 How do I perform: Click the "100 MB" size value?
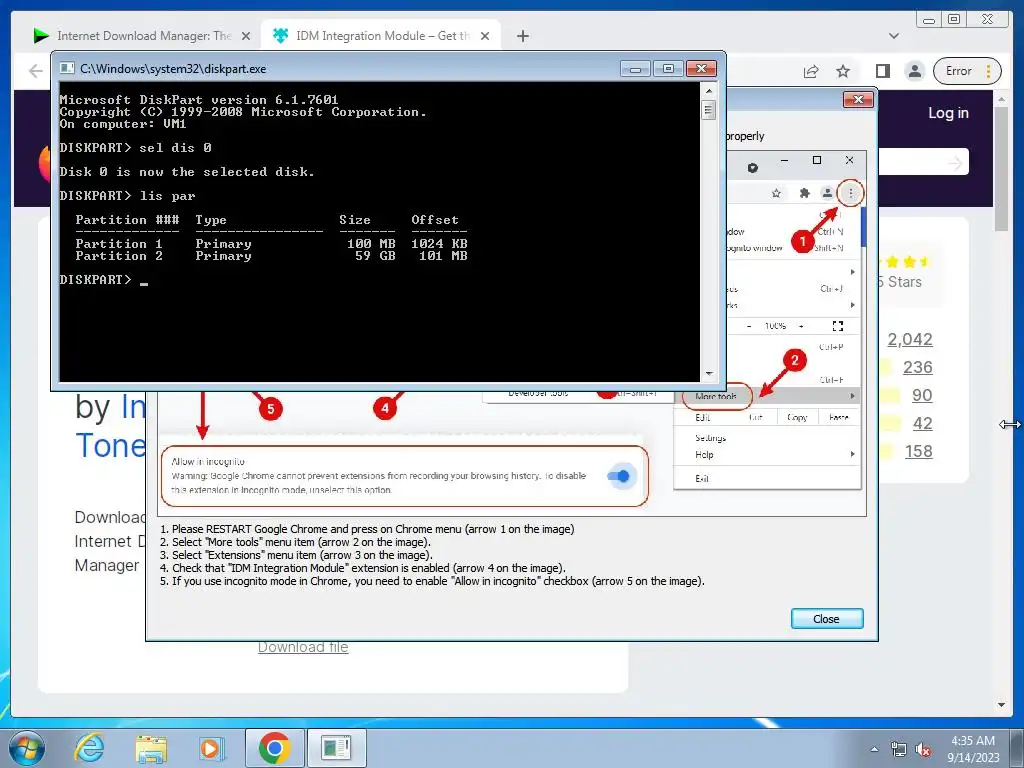371,244
